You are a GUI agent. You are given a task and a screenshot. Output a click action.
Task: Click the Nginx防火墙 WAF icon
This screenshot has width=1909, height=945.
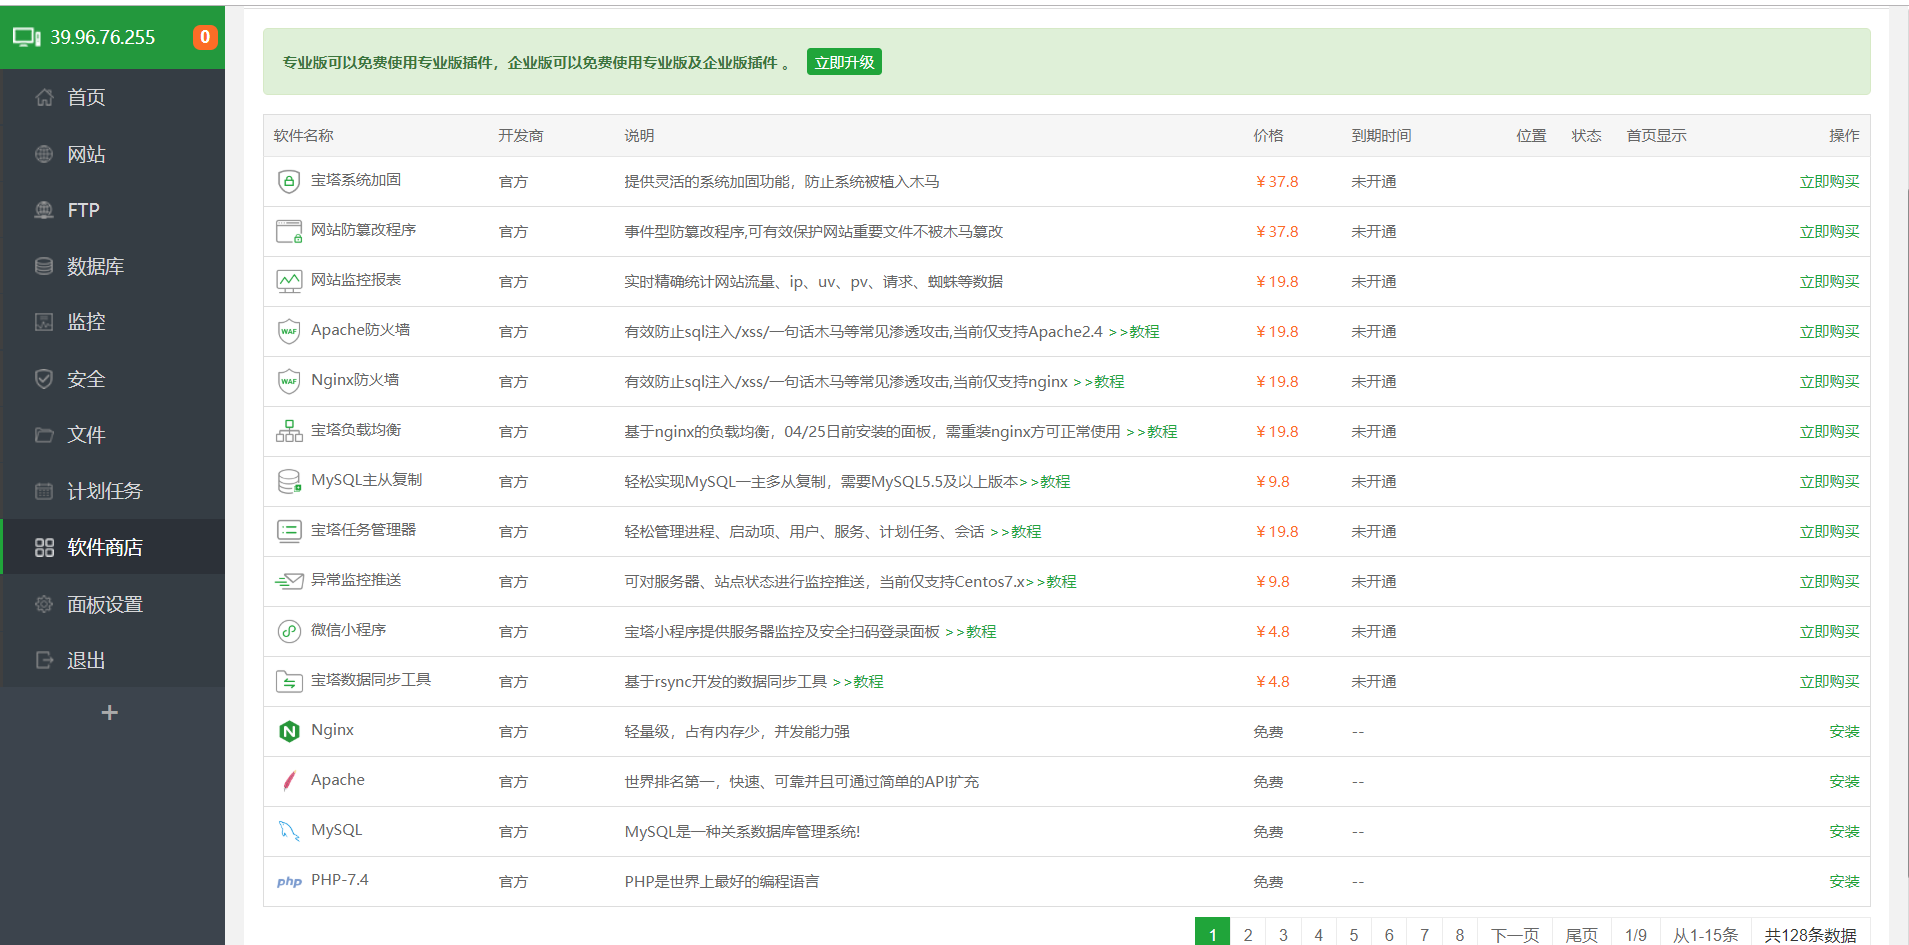pos(289,381)
